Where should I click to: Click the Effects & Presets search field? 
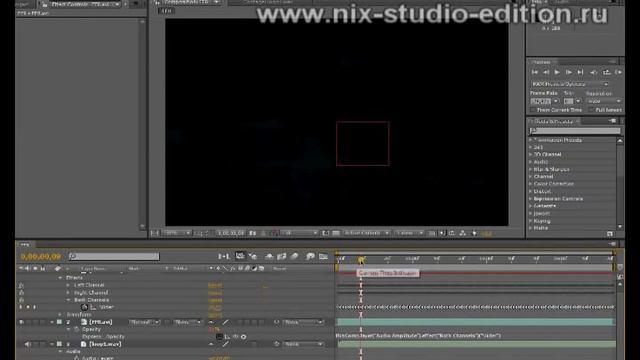[575, 131]
